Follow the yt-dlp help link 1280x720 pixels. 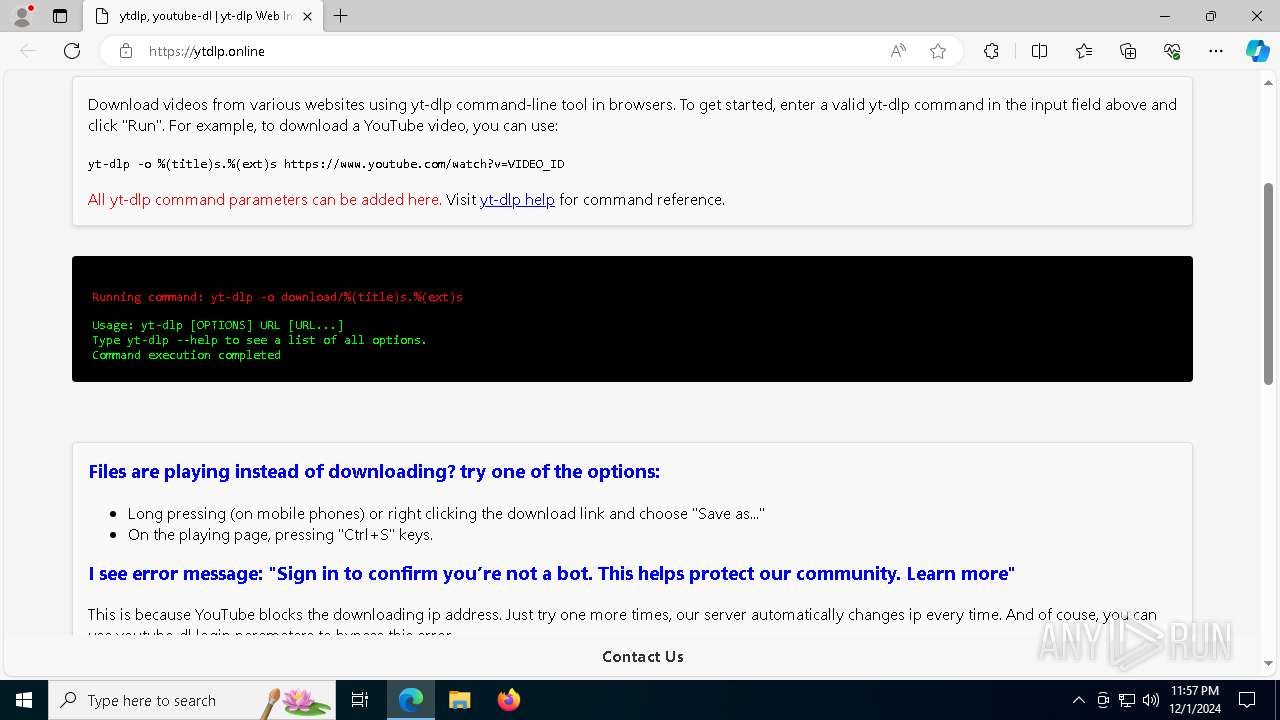517,200
